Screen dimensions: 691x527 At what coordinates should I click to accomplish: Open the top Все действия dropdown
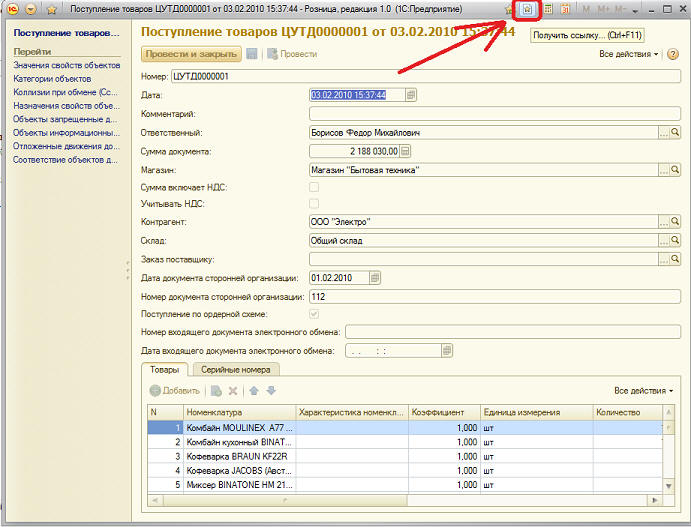click(628, 54)
